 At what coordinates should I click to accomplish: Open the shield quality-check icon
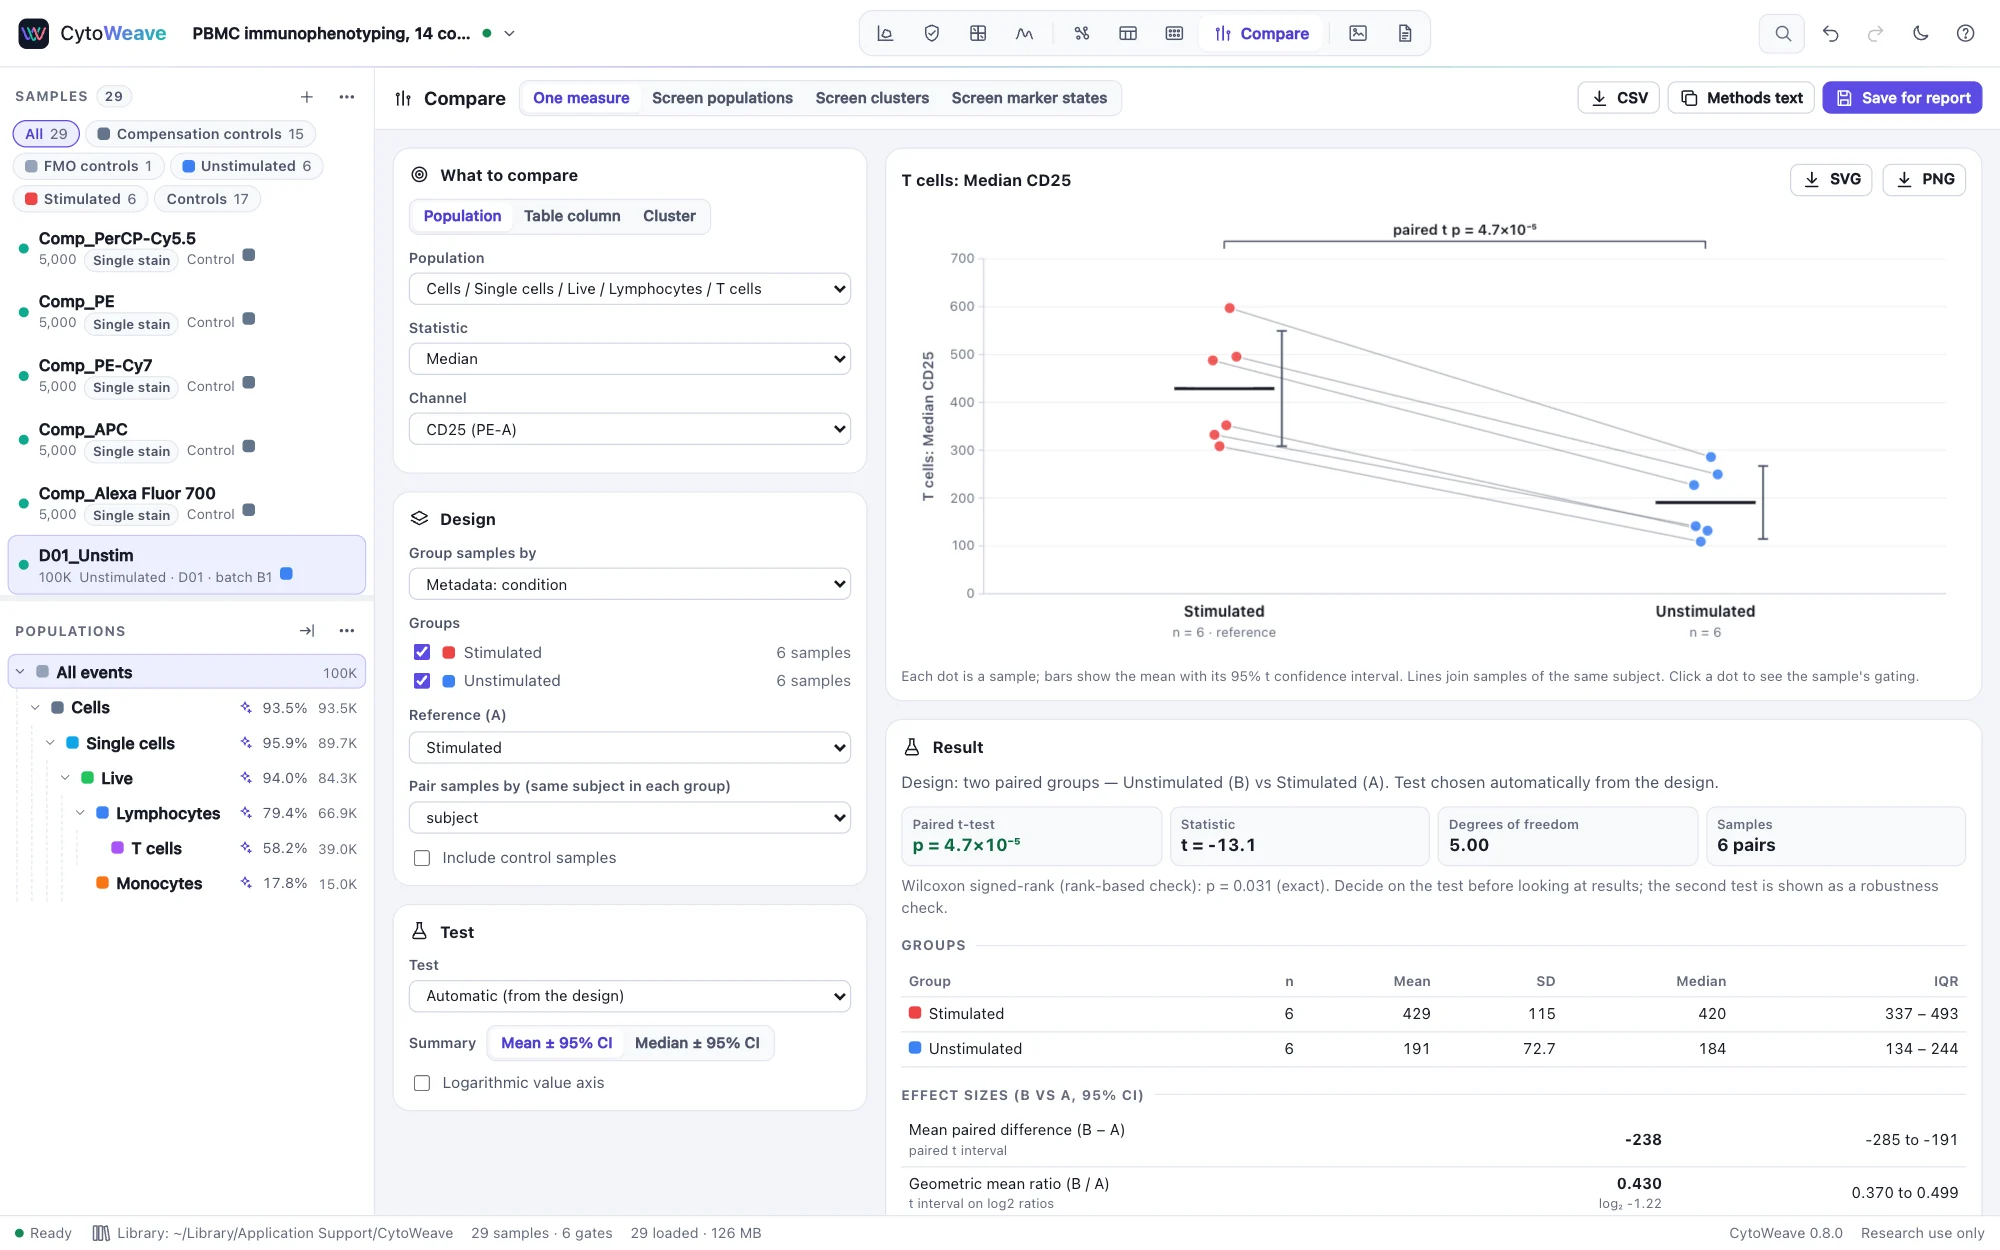[x=932, y=33]
